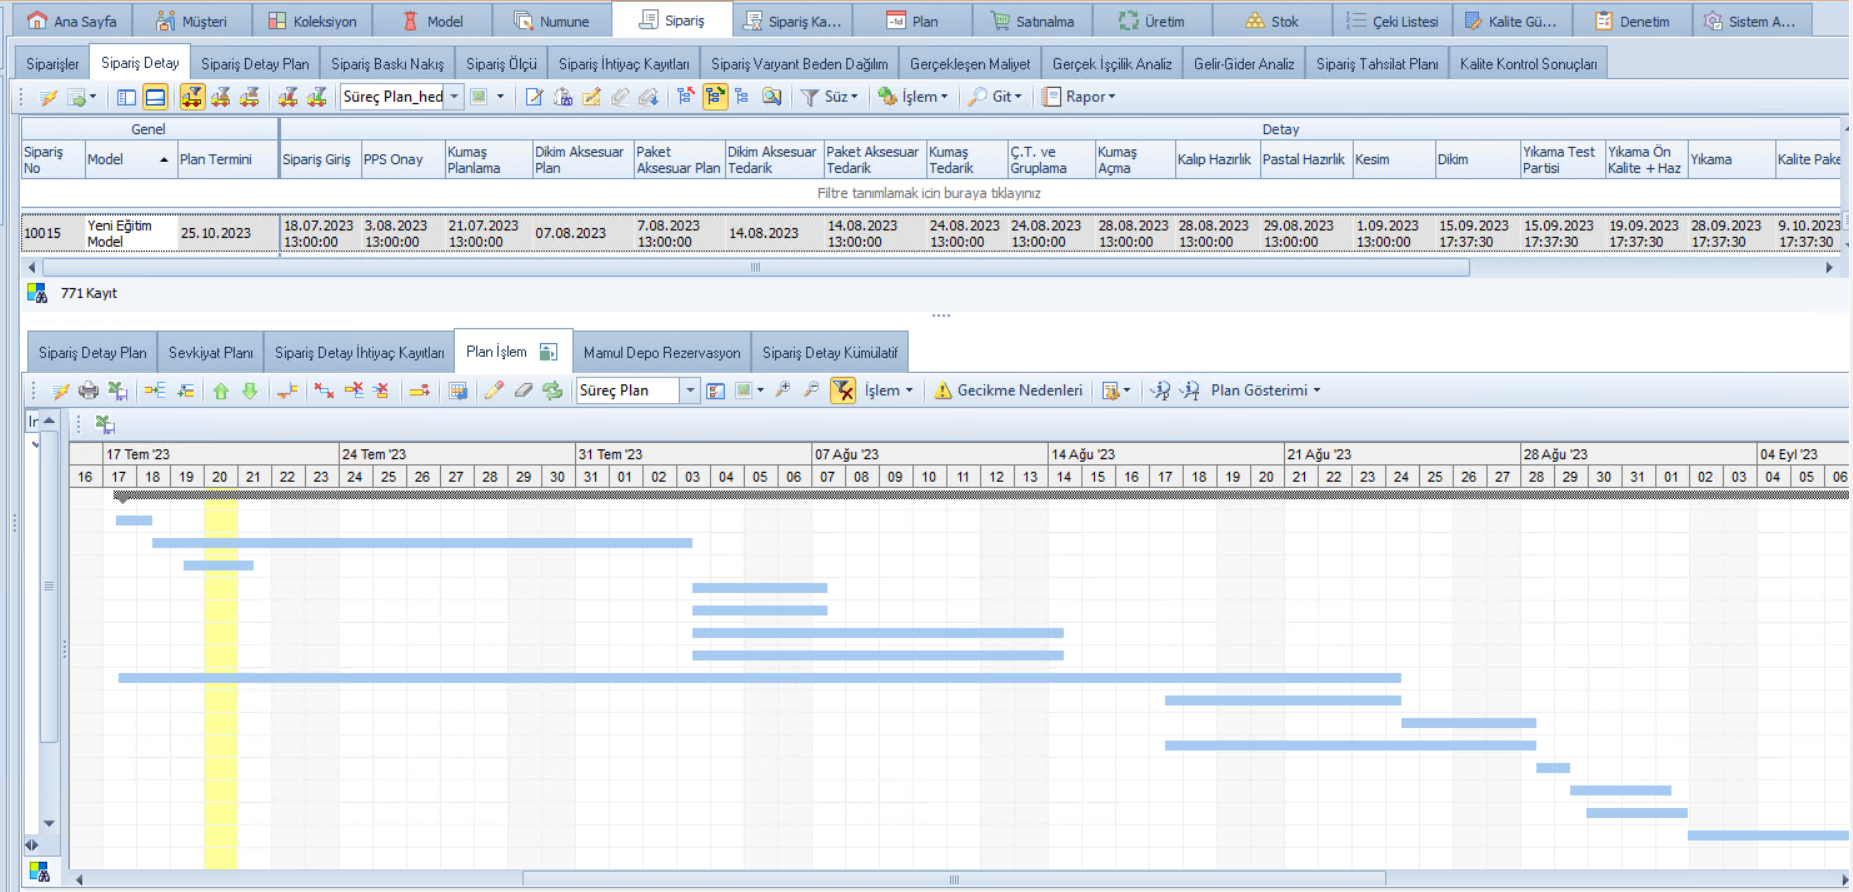
Task: Click the eraser icon in the Plan toolbar
Action: pos(522,391)
